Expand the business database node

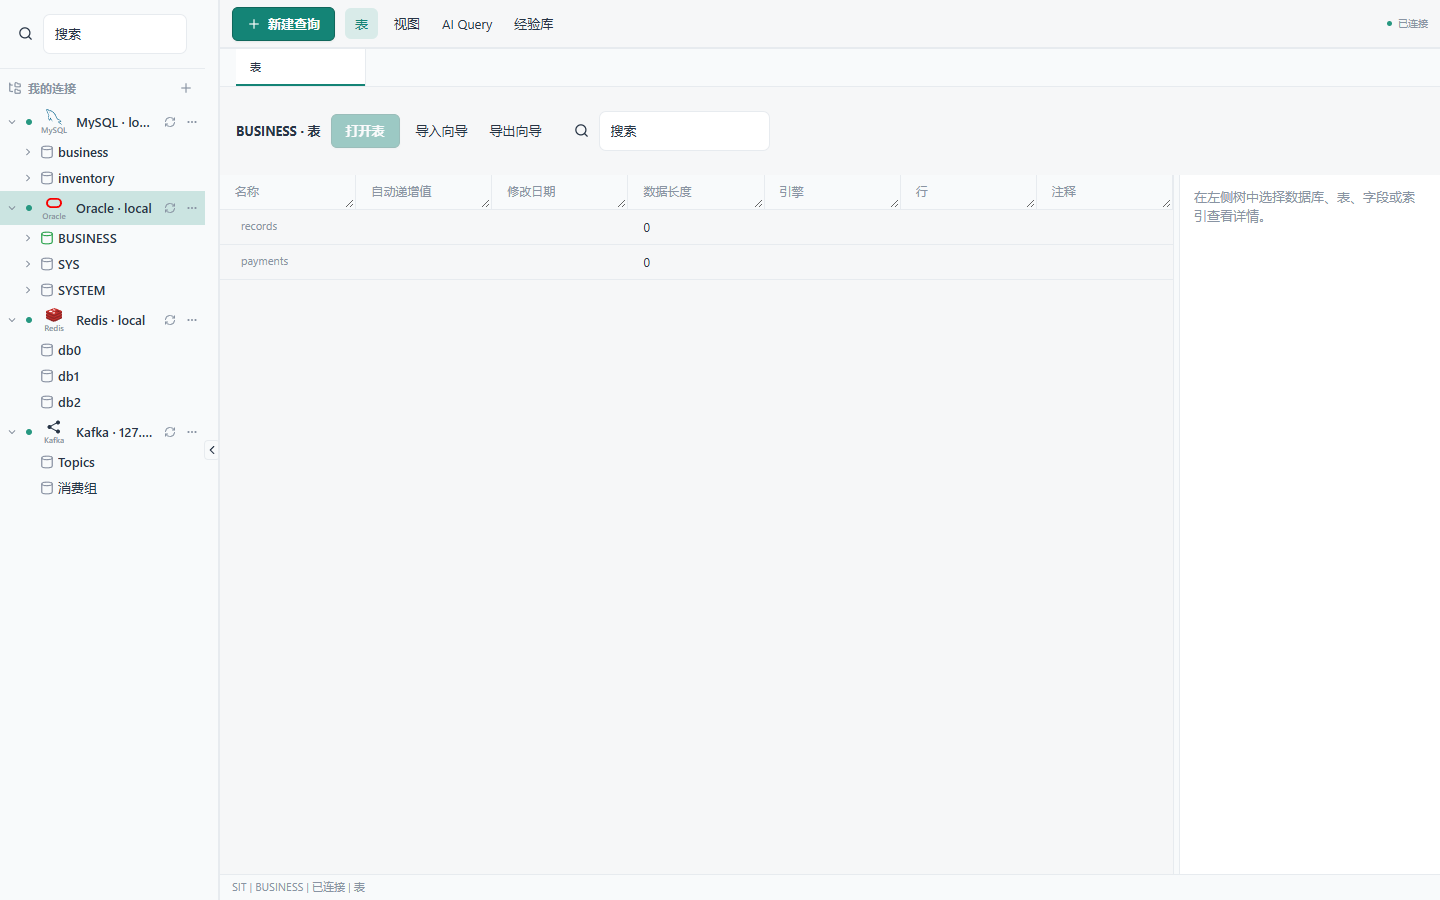(x=28, y=152)
